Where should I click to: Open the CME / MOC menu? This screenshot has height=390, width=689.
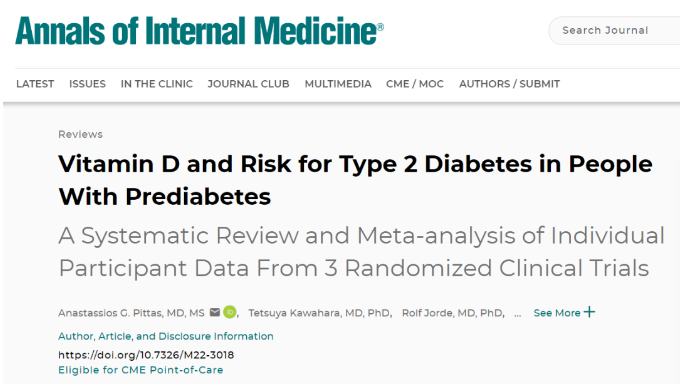(x=415, y=84)
